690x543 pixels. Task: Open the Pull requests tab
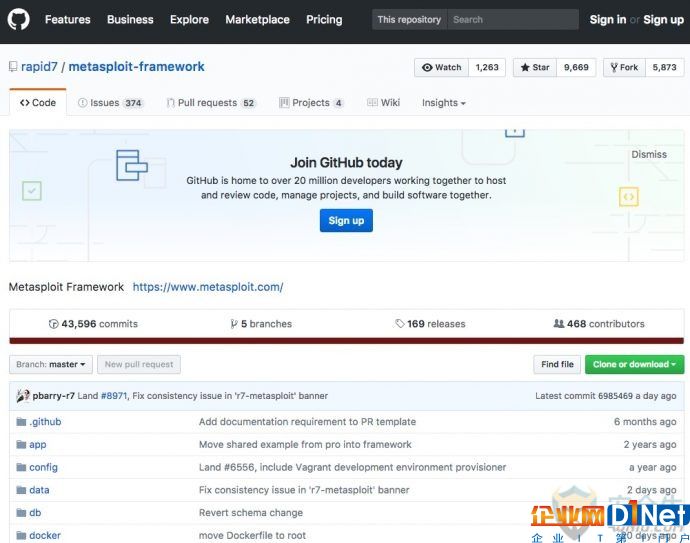pos(211,103)
